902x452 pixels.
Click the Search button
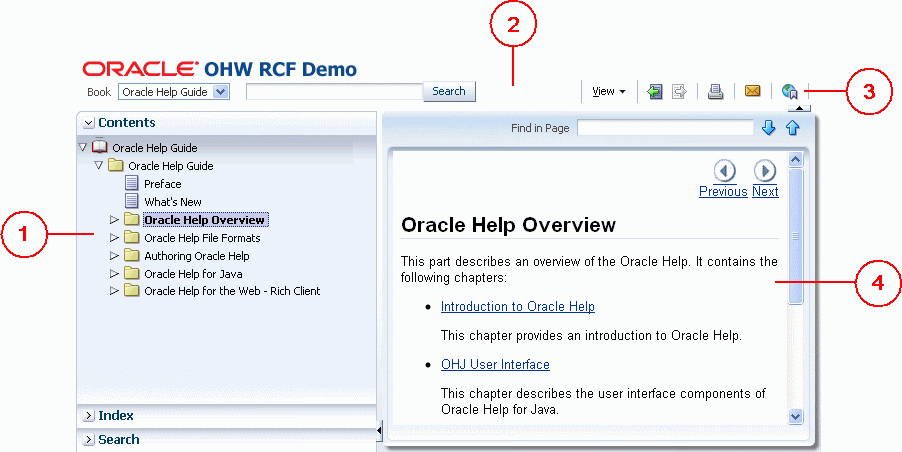(x=449, y=91)
